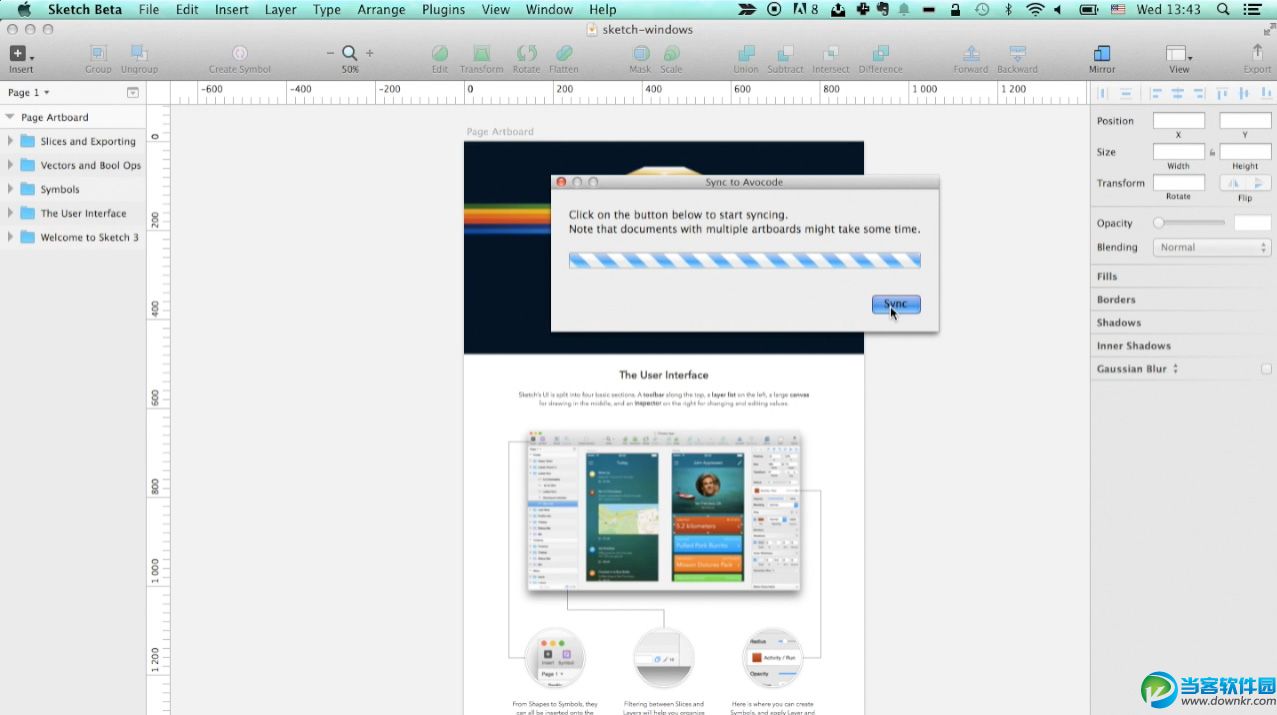
Task: Click the Bluetooth menu bar icon
Action: 1008,9
